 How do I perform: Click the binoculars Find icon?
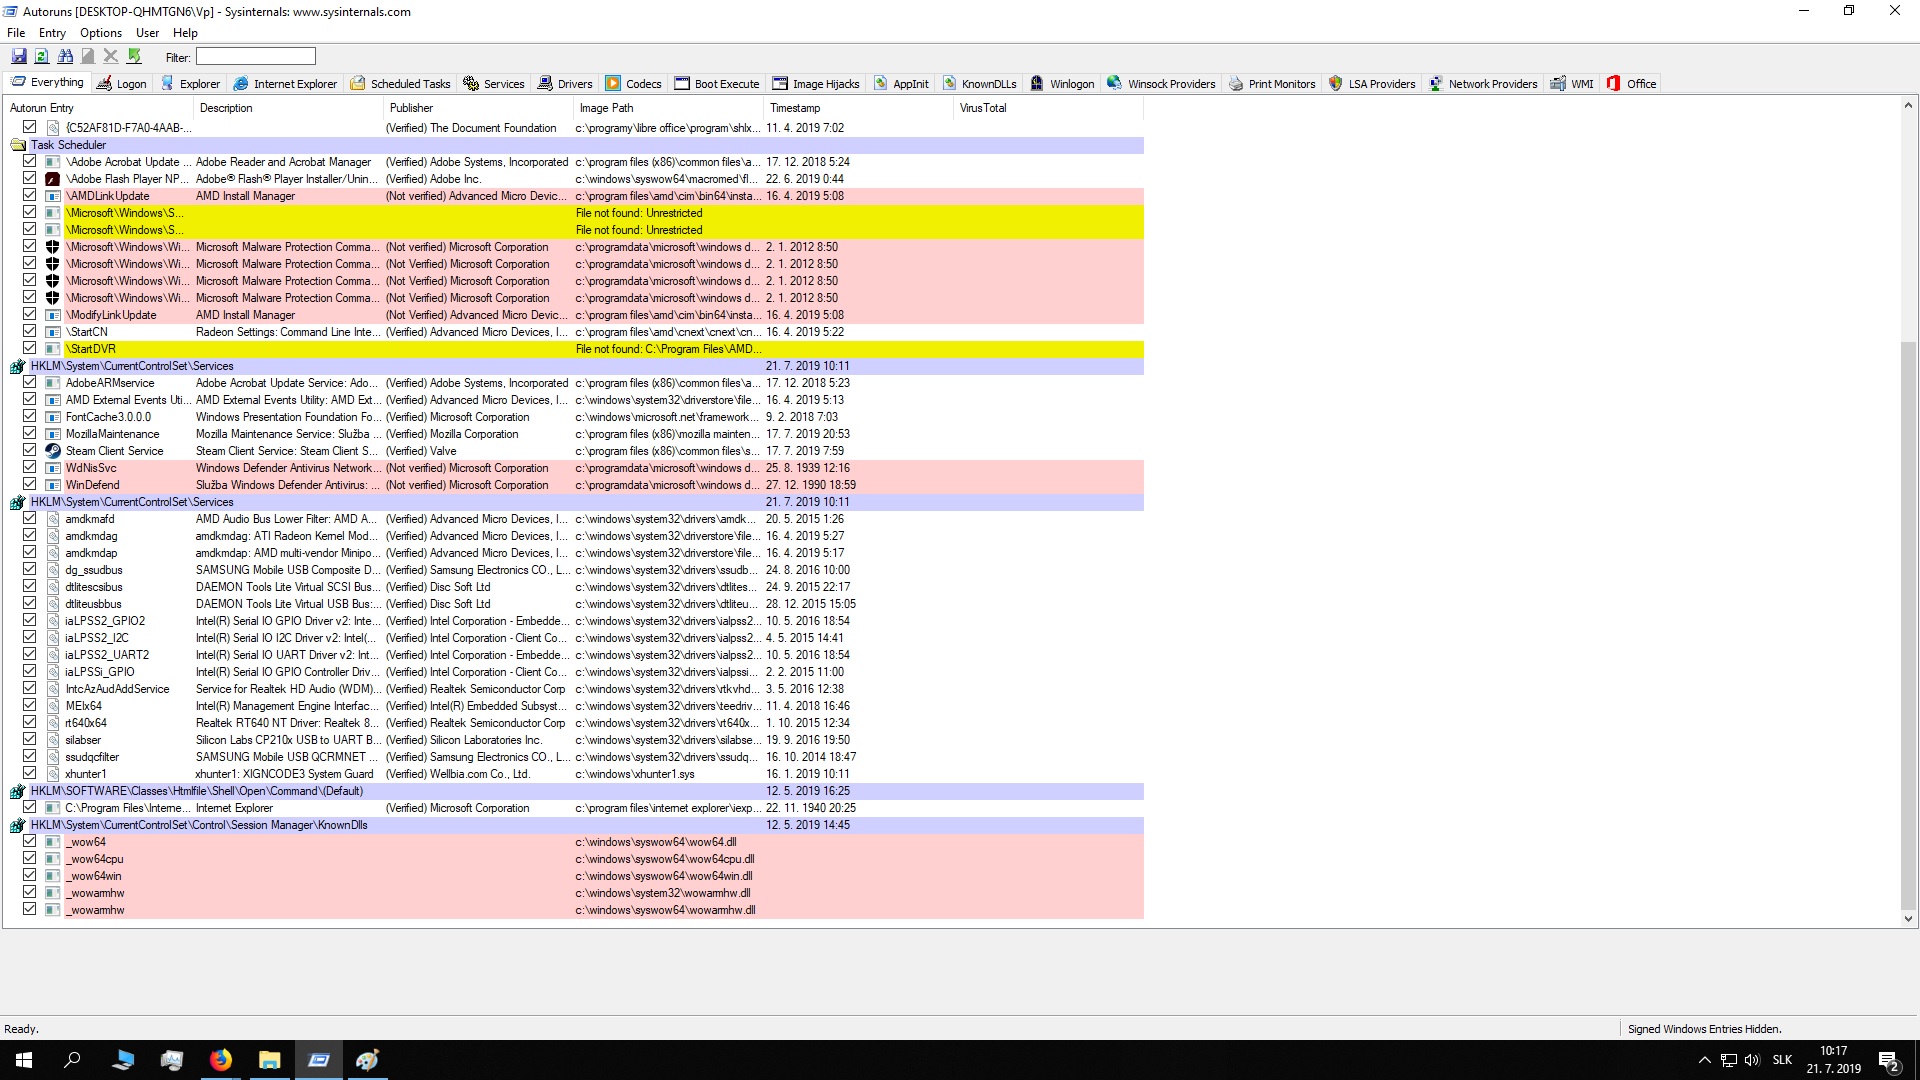click(65, 57)
